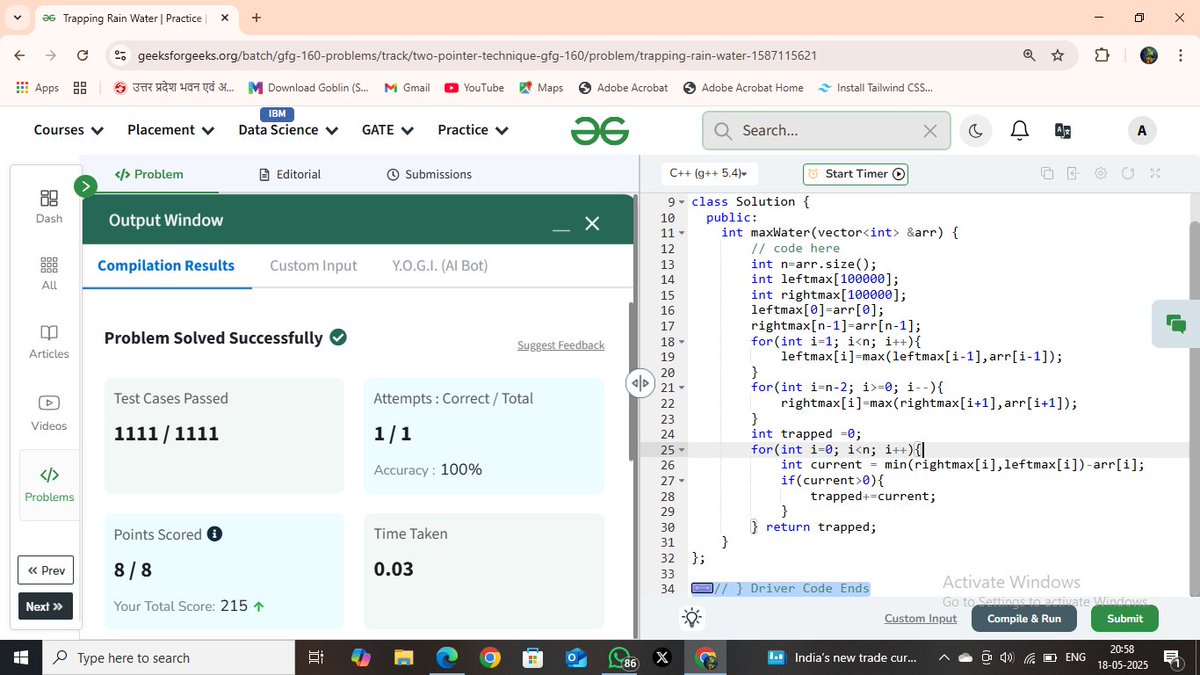This screenshot has height=675, width=1200.
Task: Open the Videos sidebar item
Action: tap(49, 413)
